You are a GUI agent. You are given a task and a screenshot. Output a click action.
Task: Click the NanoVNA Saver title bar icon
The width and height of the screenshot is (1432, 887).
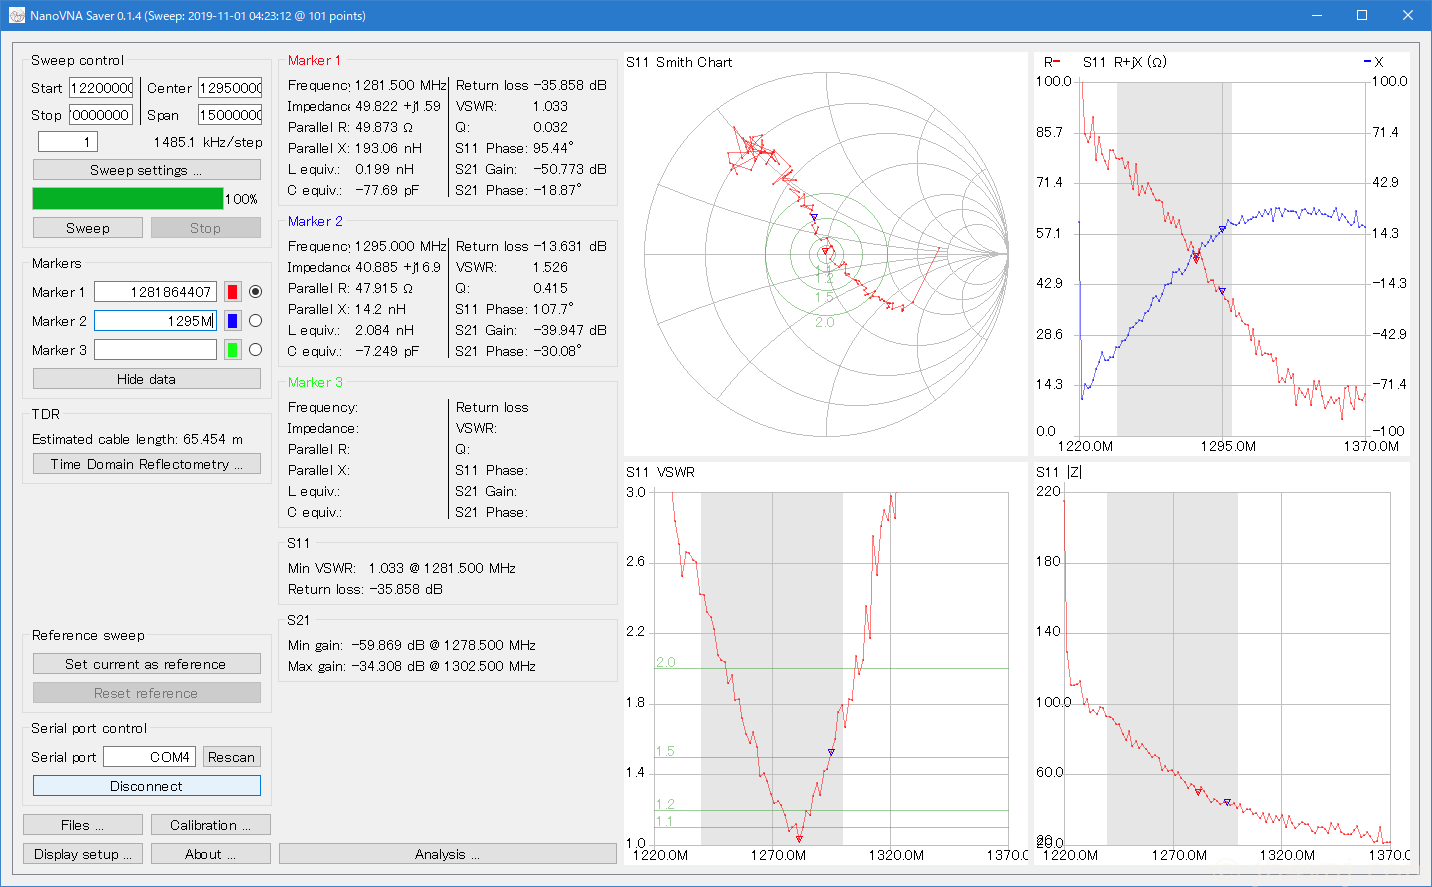coord(16,15)
